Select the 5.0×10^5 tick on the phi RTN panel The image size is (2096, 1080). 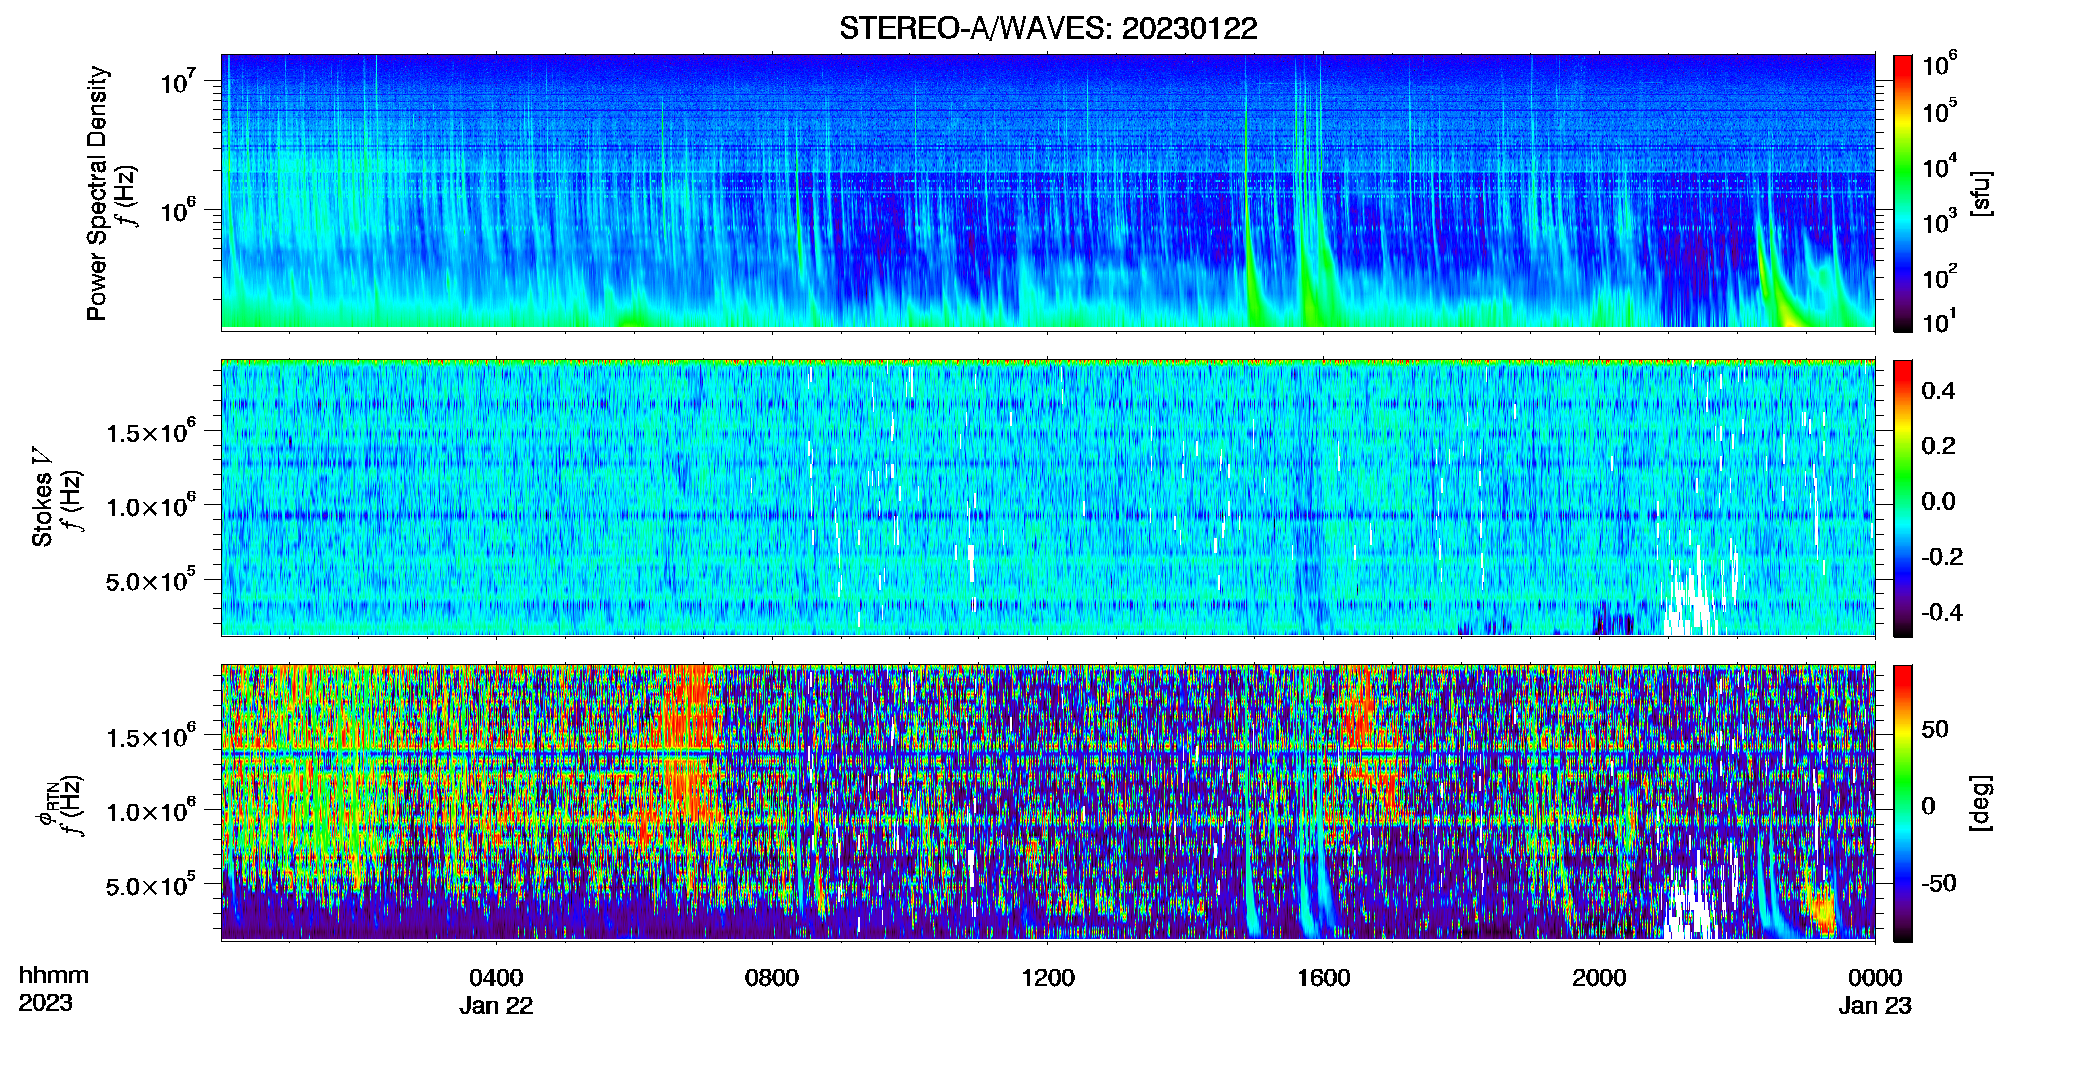point(151,884)
